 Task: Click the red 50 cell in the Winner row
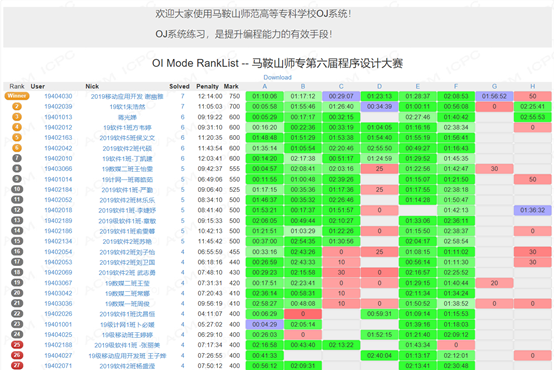[532, 96]
